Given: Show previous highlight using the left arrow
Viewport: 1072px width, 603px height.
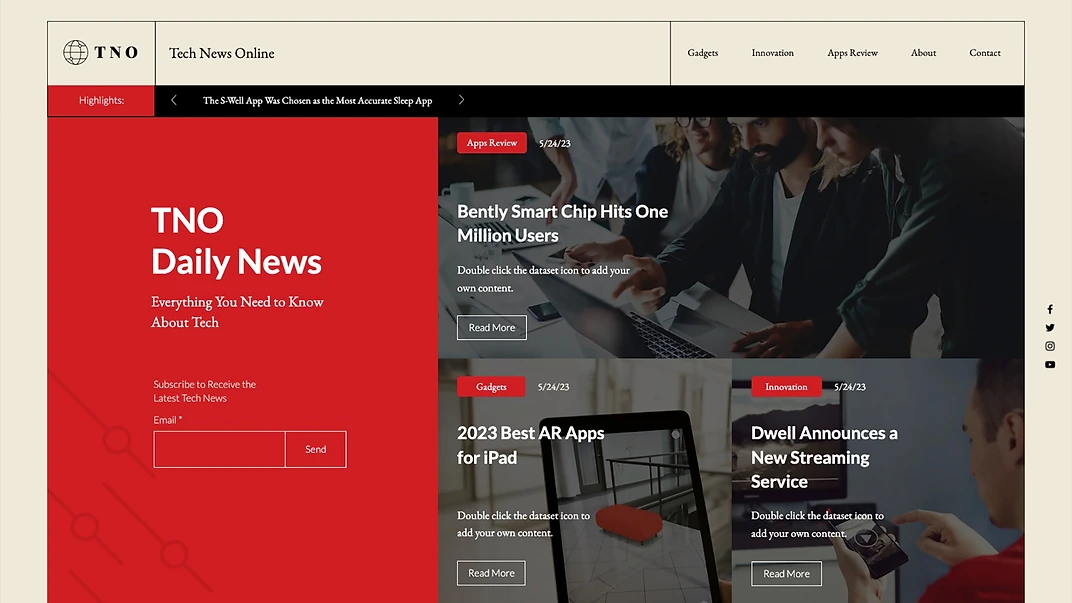Looking at the screenshot, I should 173,100.
